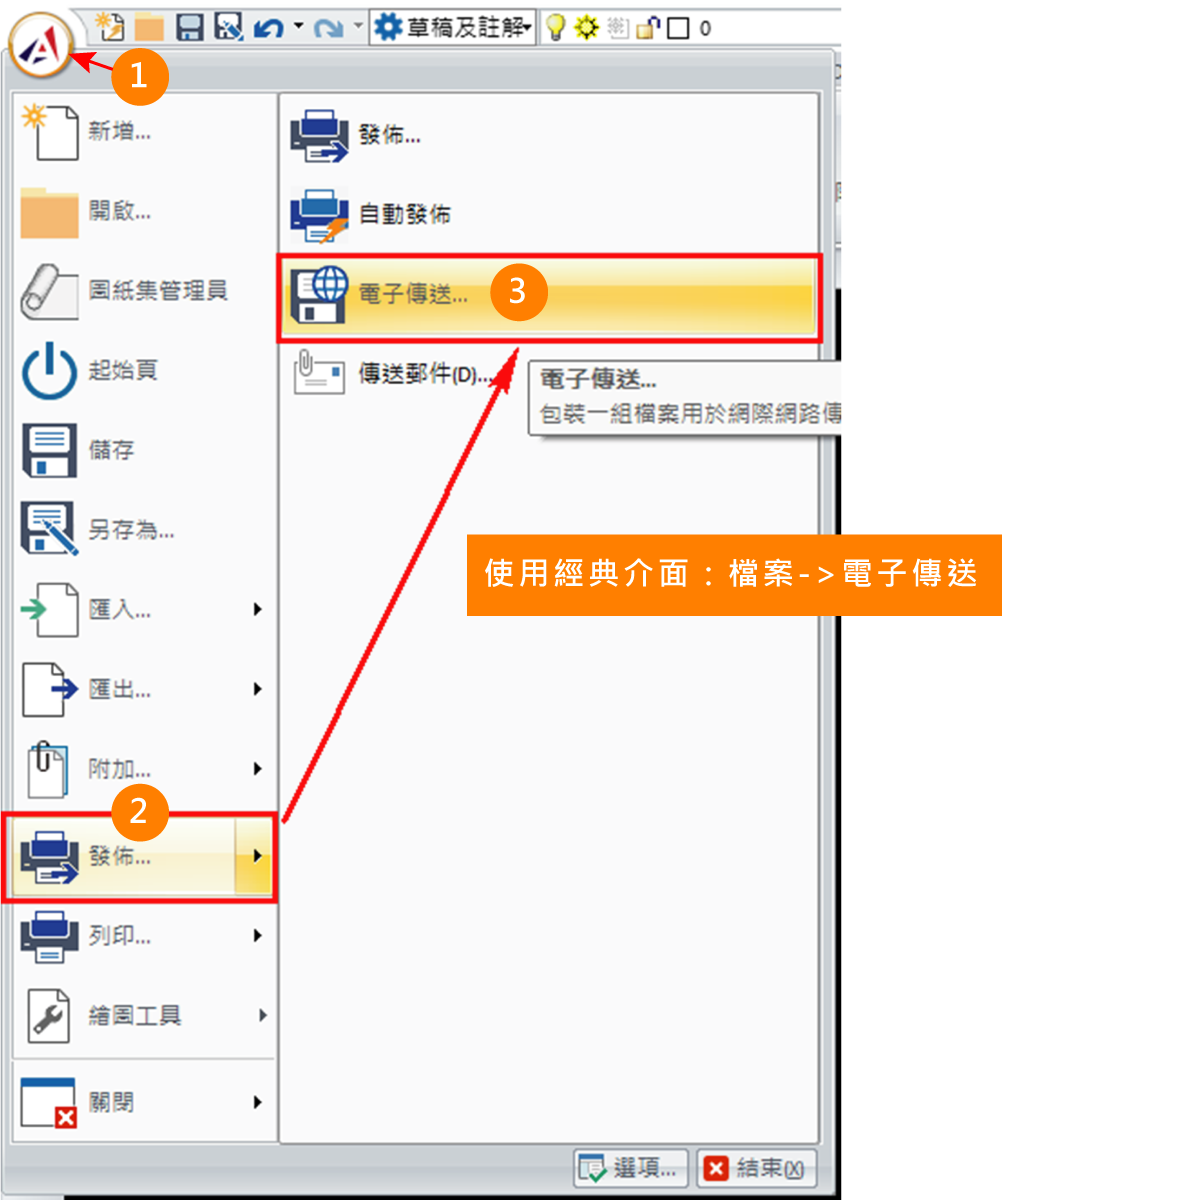1200x1200 pixels.
Task: Click the Undo arrow icon
Action: tap(268, 27)
